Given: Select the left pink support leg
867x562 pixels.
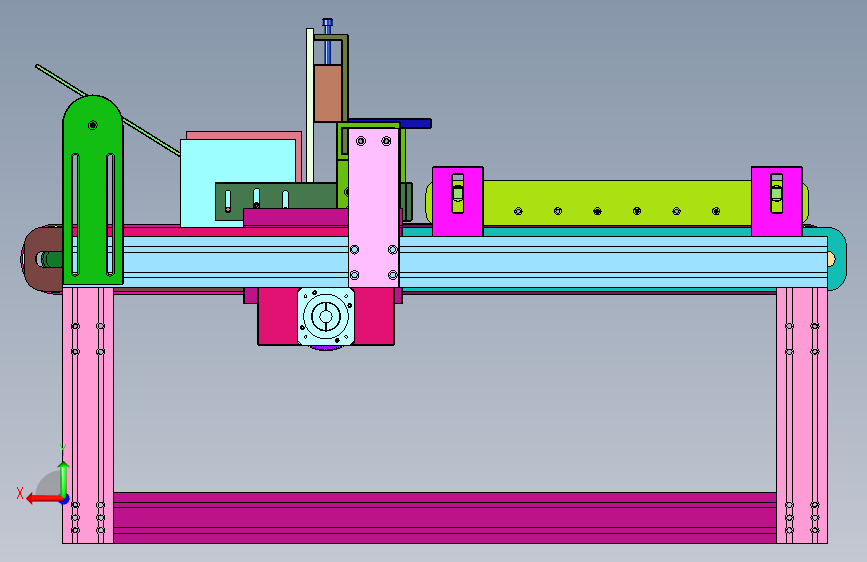Looking at the screenshot, I should tap(88, 415).
